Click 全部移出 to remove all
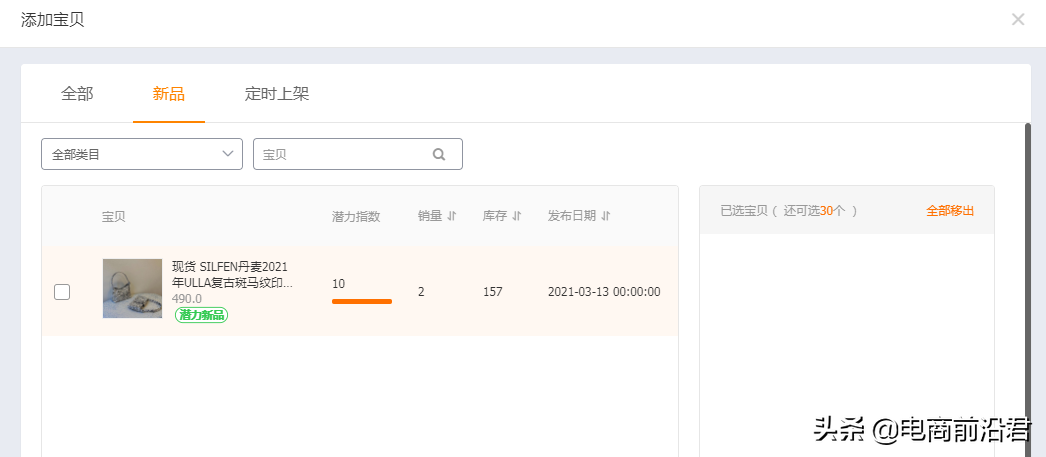Screen dimensions: 1046x457 tap(950, 211)
